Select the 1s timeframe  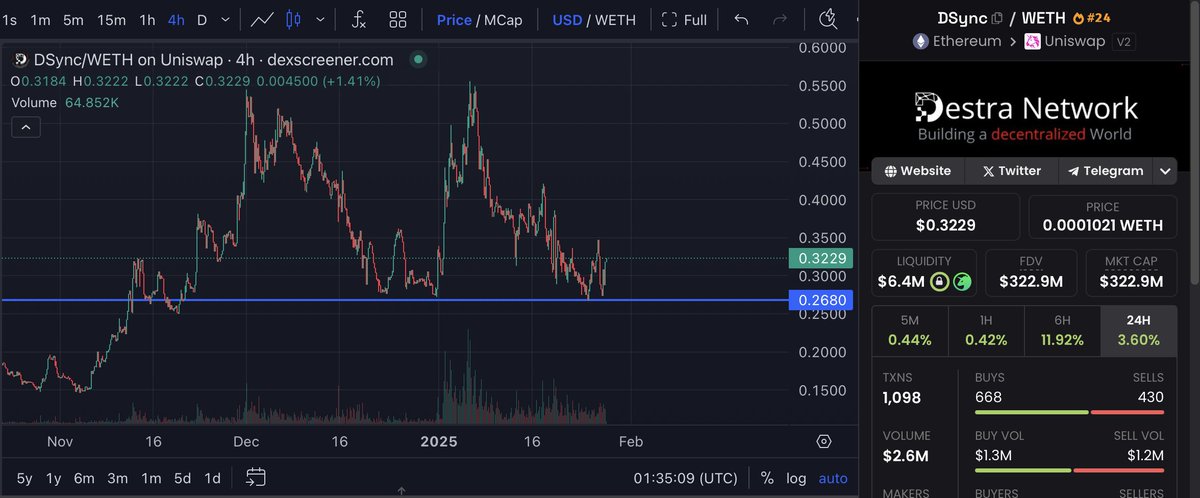pos(10,19)
